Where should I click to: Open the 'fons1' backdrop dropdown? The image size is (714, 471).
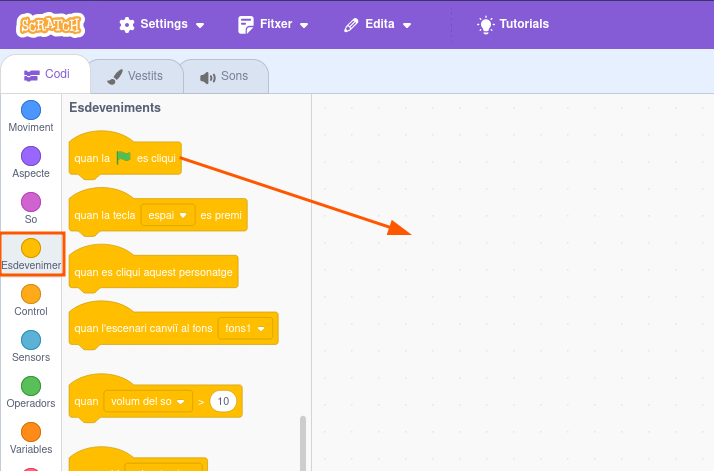(x=245, y=328)
